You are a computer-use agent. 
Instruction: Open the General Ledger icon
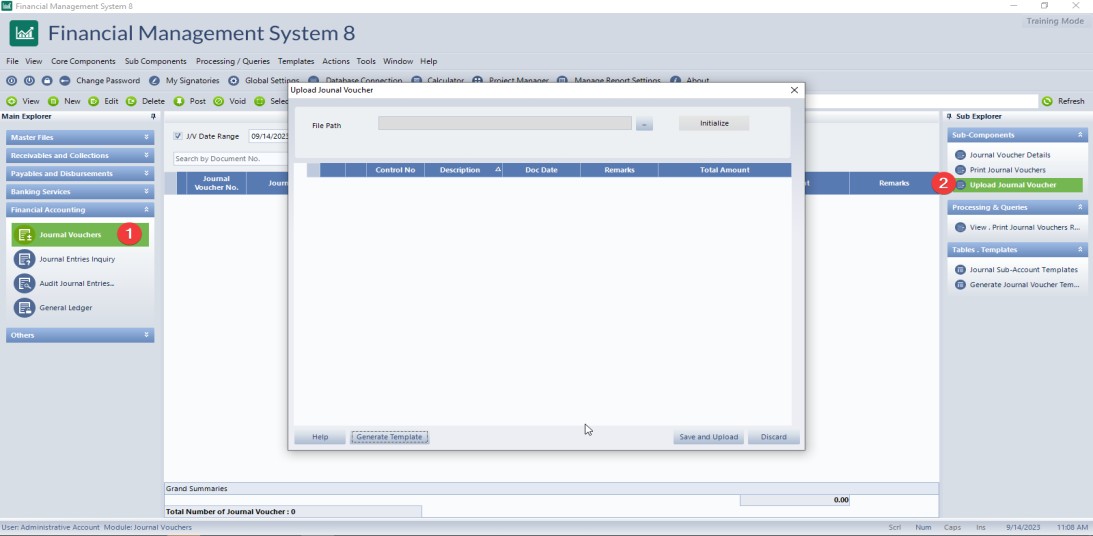25,308
